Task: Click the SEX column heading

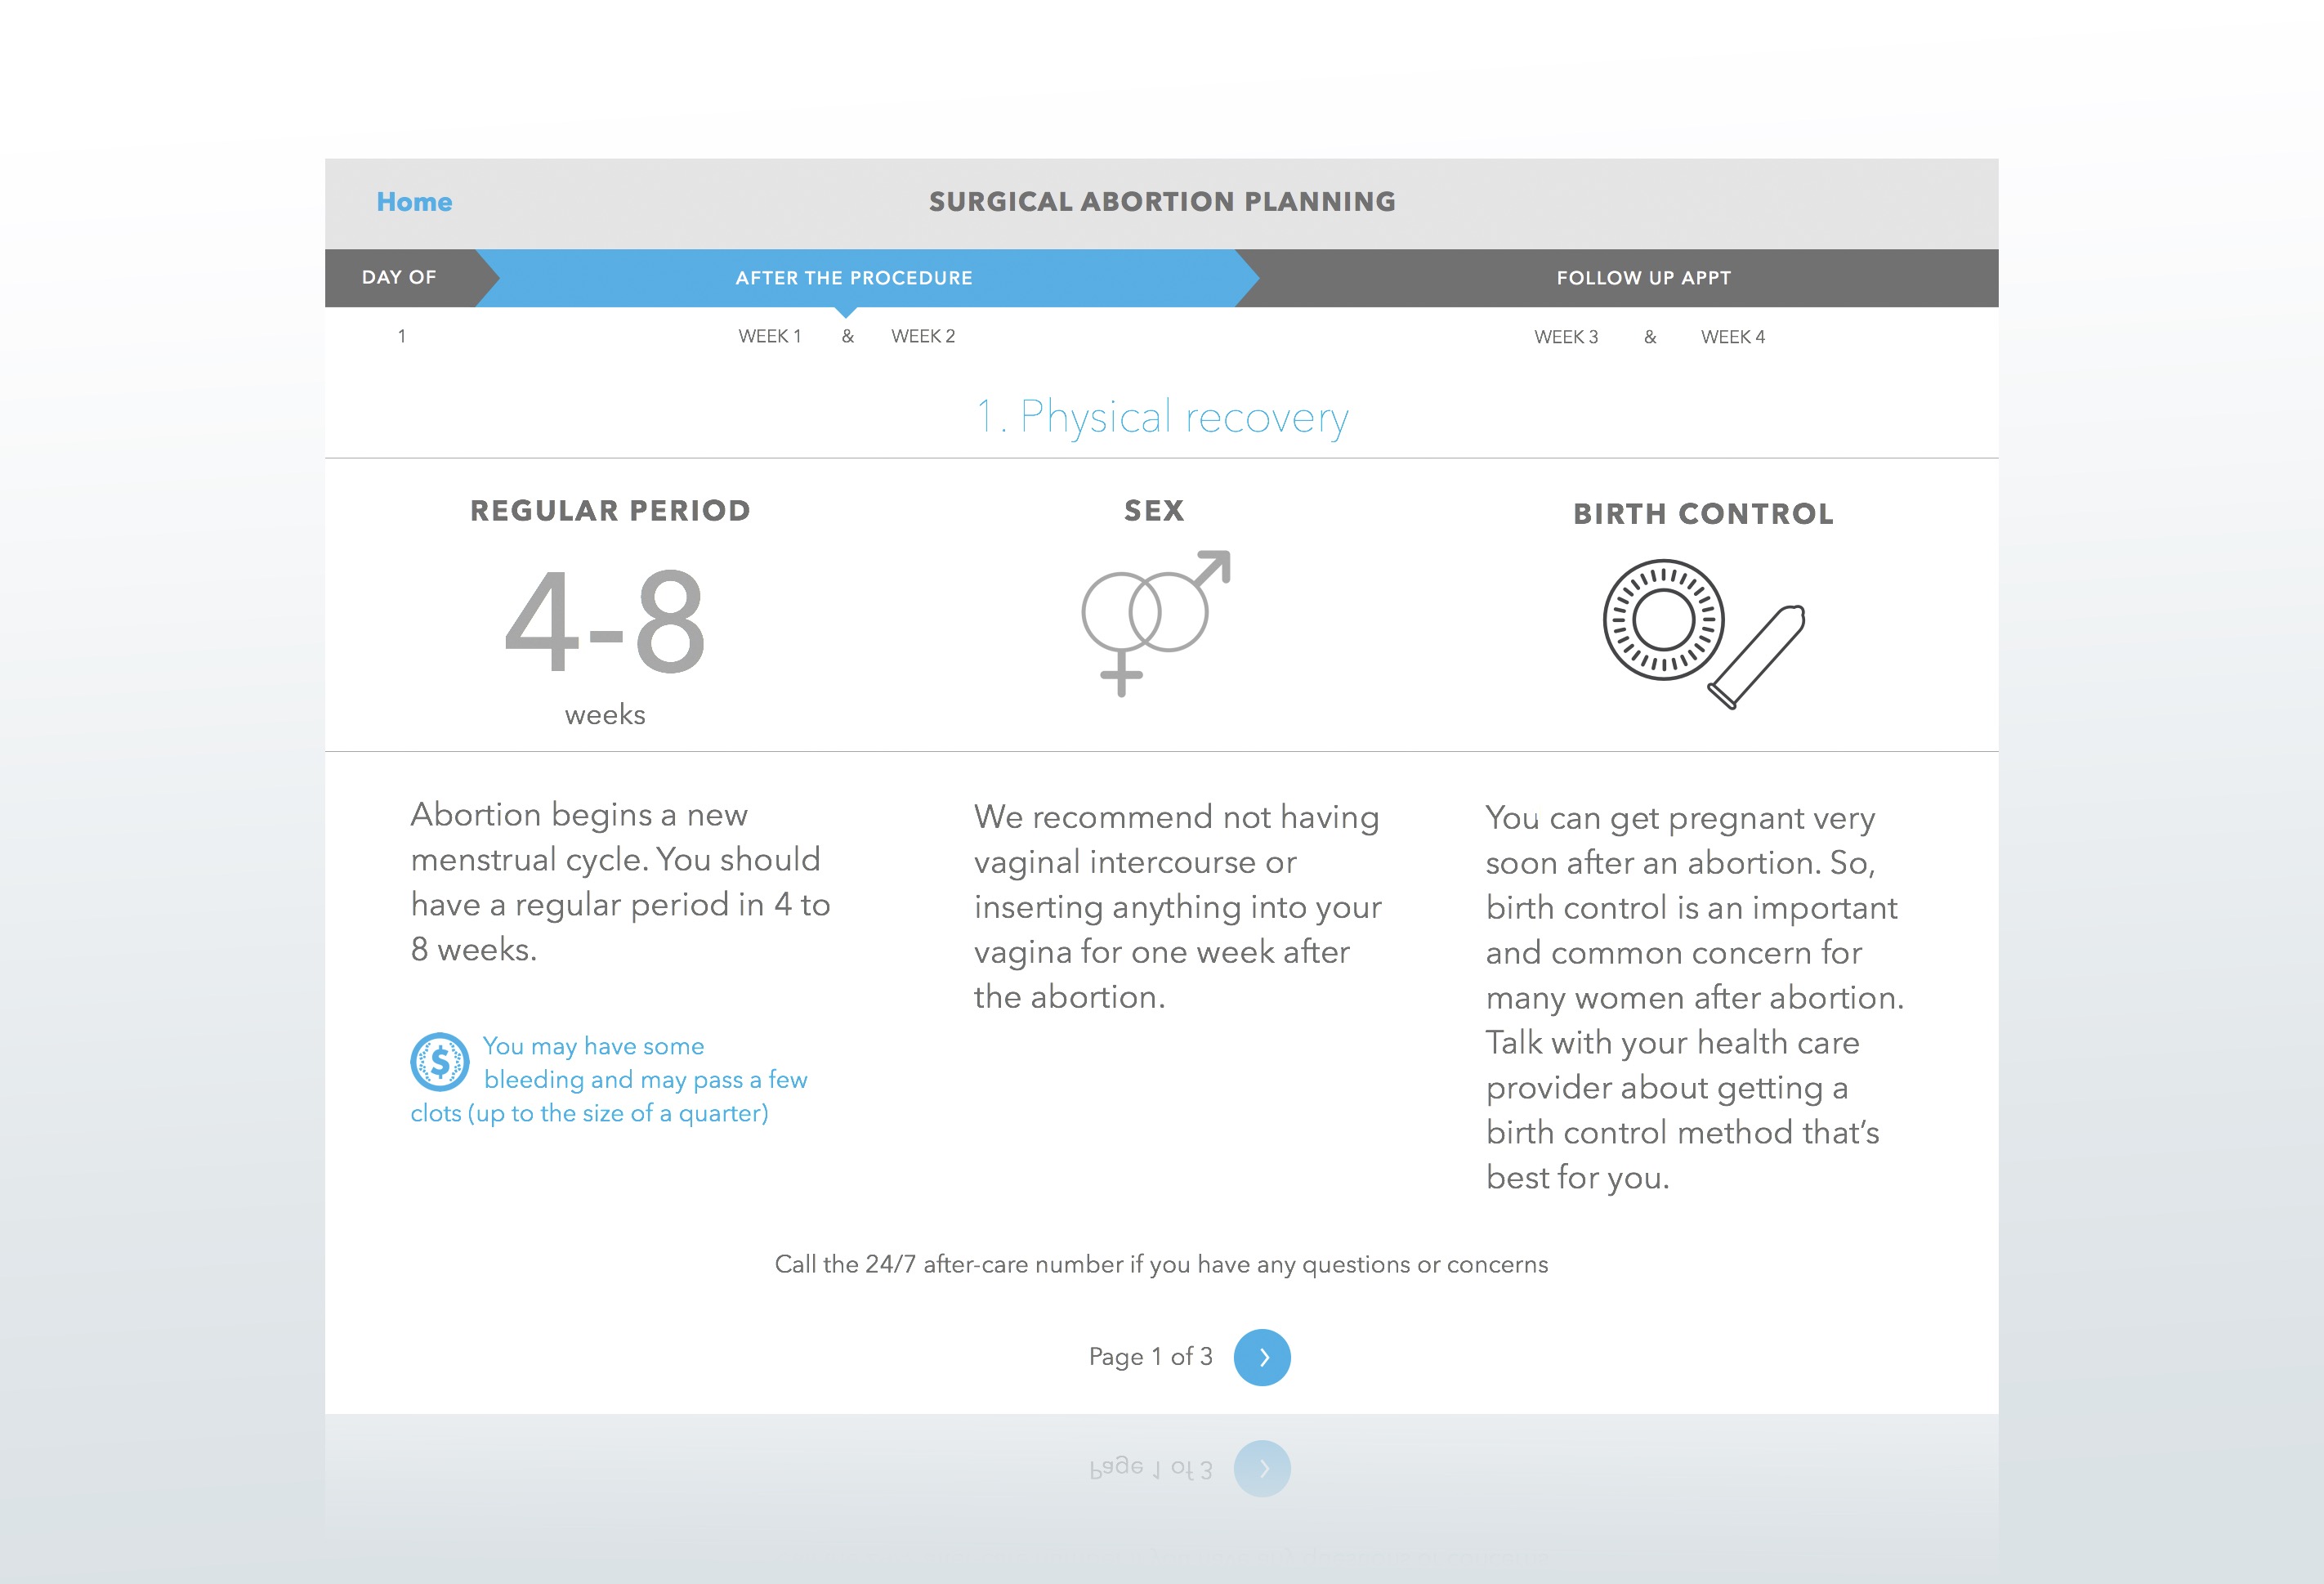Action: tap(1154, 511)
